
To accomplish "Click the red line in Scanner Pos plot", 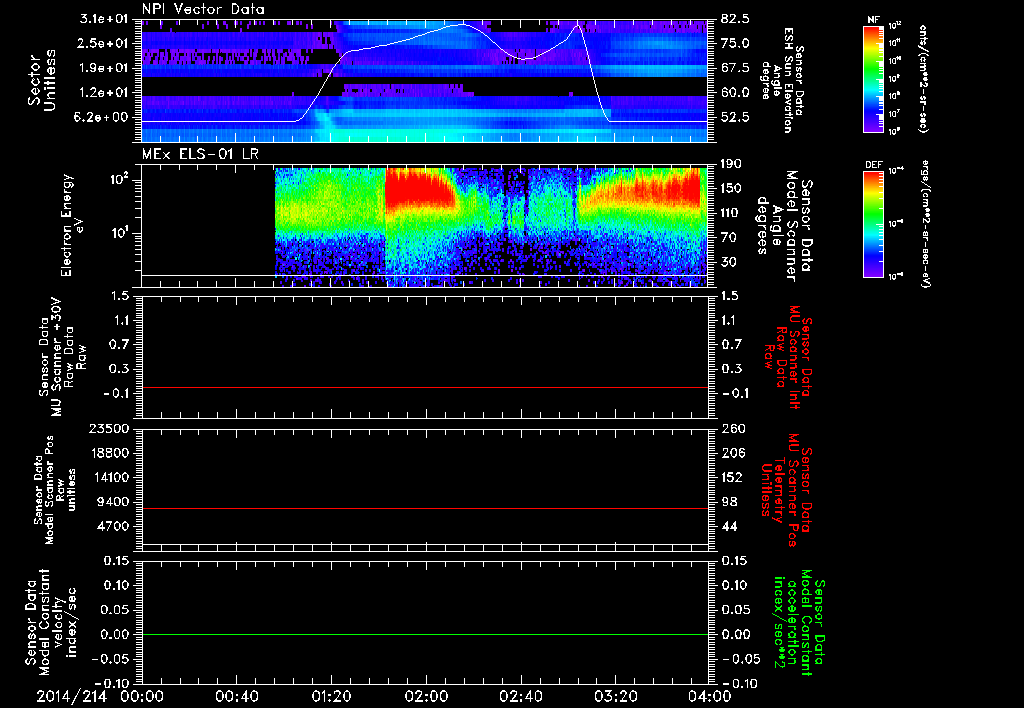I will (425, 508).
